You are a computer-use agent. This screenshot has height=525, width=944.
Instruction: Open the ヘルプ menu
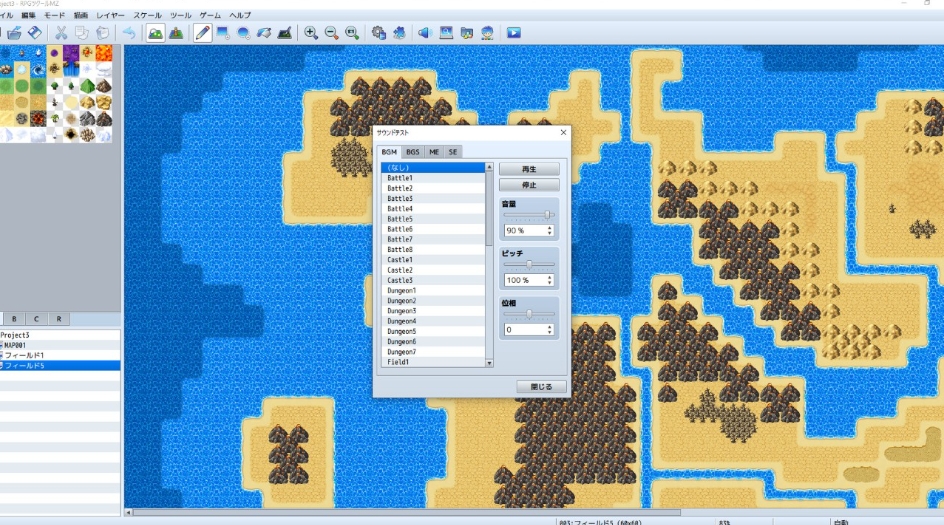click(x=240, y=15)
